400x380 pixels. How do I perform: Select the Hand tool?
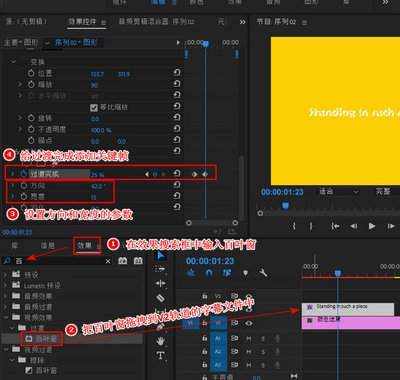click(161, 341)
